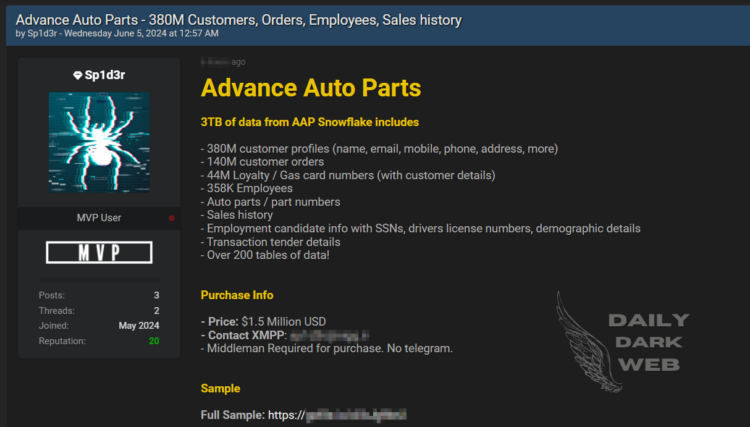This screenshot has height=427, width=750.
Task: Click the red offline status dot
Action: tap(171, 218)
